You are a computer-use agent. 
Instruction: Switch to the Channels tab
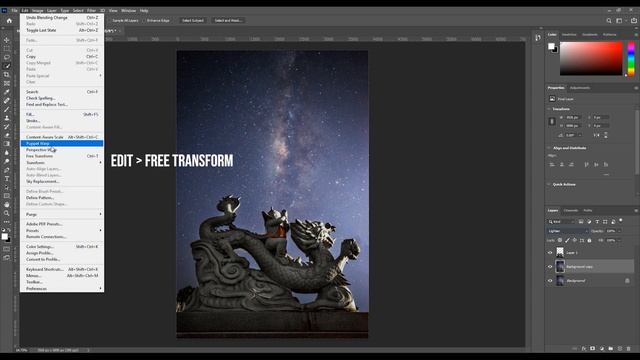(571, 211)
